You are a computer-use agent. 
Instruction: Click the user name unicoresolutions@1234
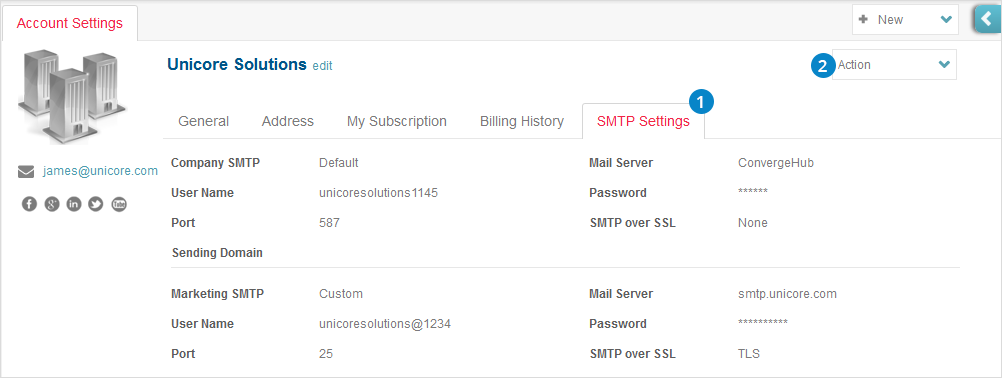click(385, 324)
